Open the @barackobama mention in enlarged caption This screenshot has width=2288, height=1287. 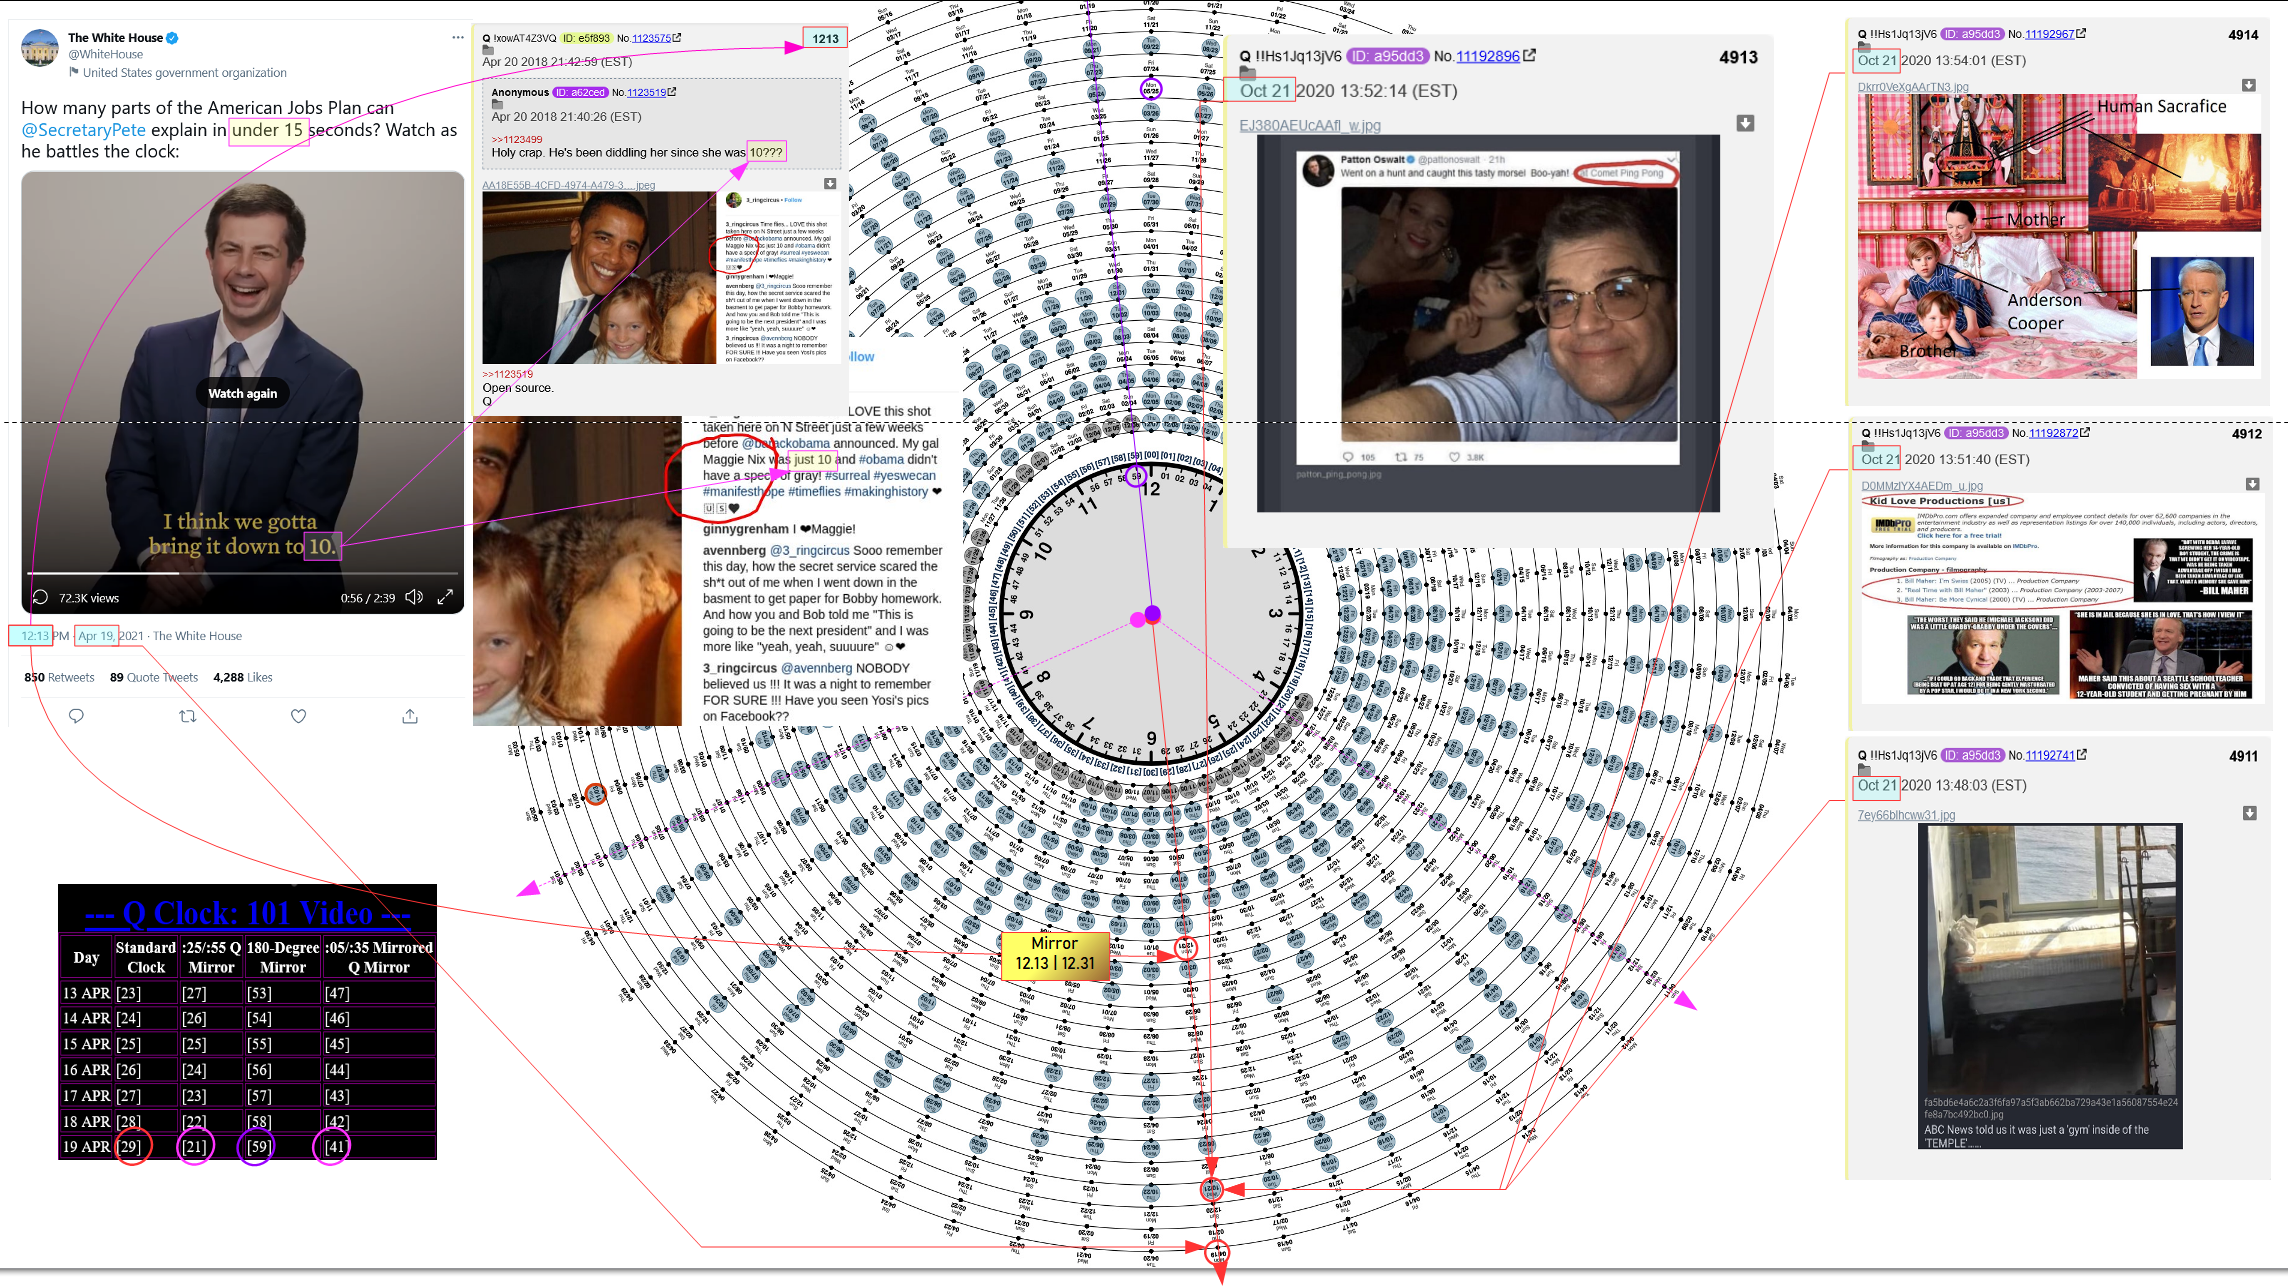785,443
